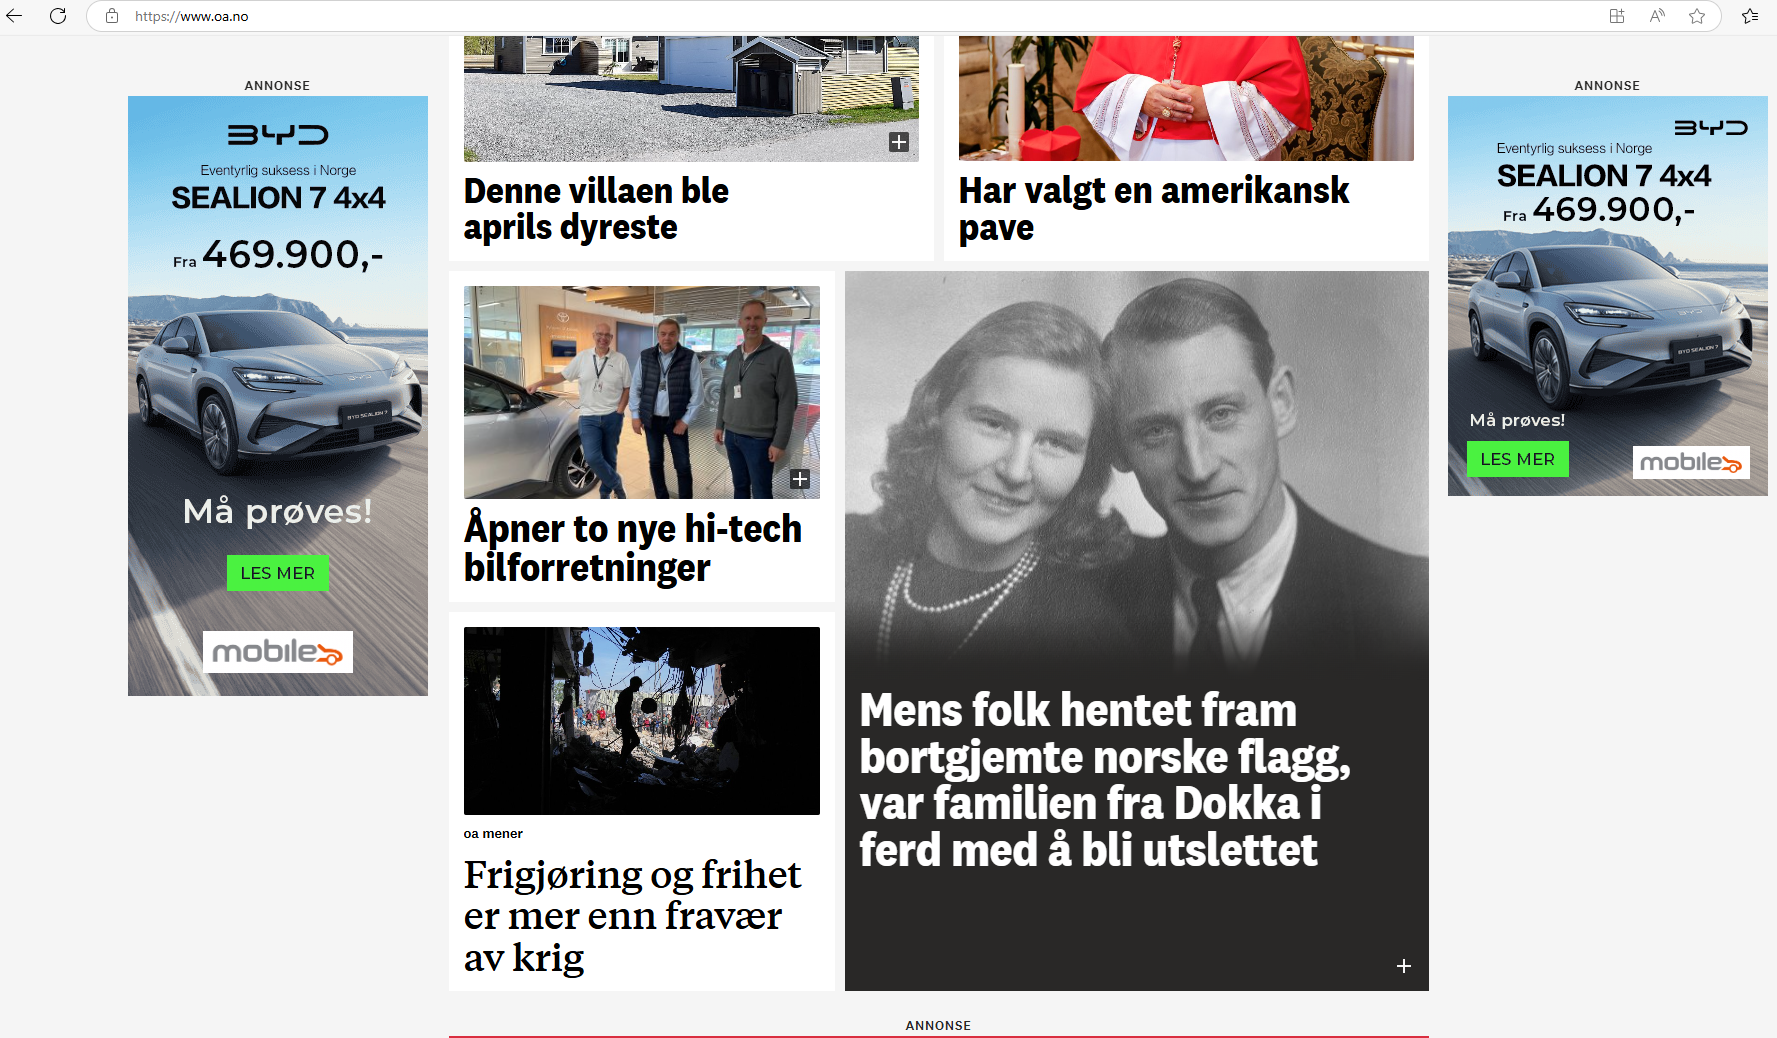Image resolution: width=1777 pixels, height=1038 pixels.
Task: Expand plus icon on Dokka family article
Action: pyautogui.click(x=1404, y=966)
